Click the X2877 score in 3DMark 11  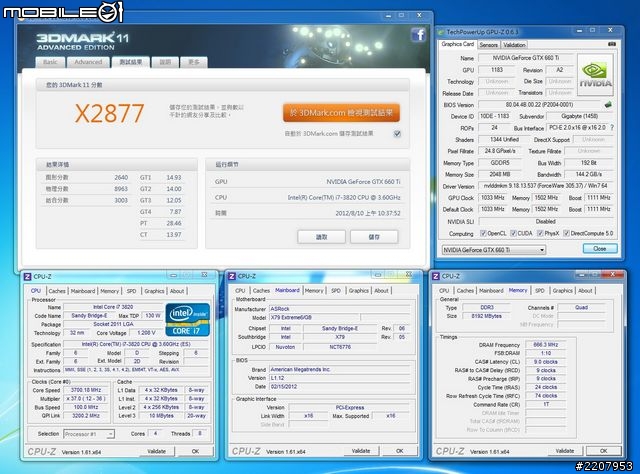point(109,113)
